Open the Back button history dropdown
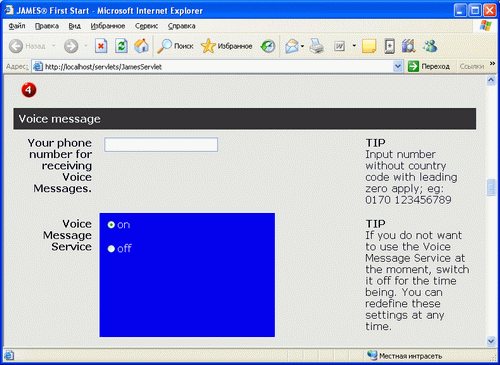Viewport: 500px width, 365px height. coord(53,46)
